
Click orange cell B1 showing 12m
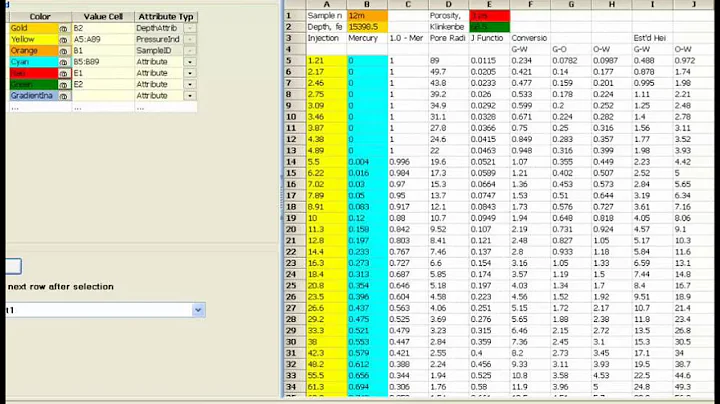pos(367,16)
